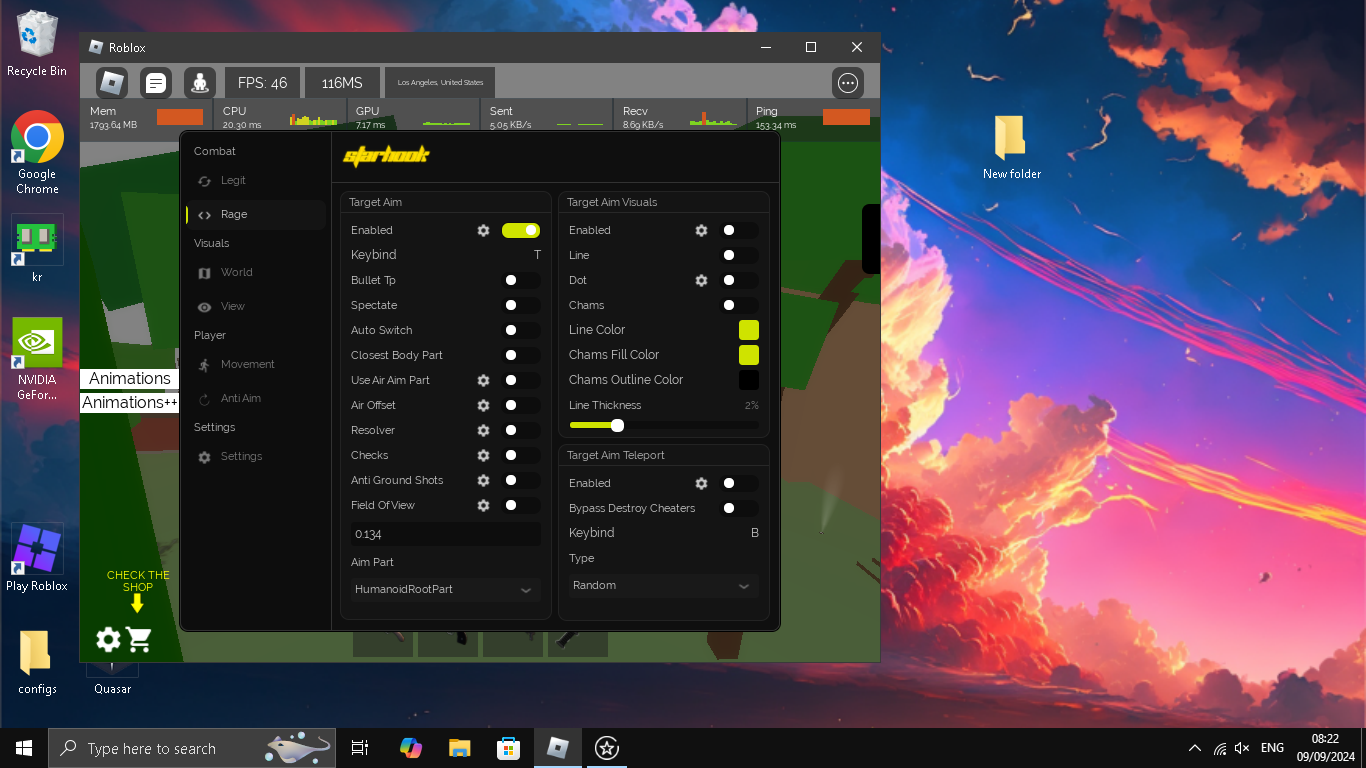Open the Movement player tab
The image size is (1366, 768).
[256, 365]
